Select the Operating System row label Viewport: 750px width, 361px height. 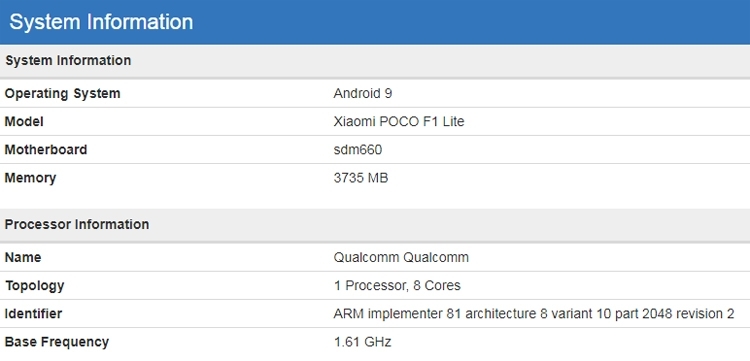point(63,93)
